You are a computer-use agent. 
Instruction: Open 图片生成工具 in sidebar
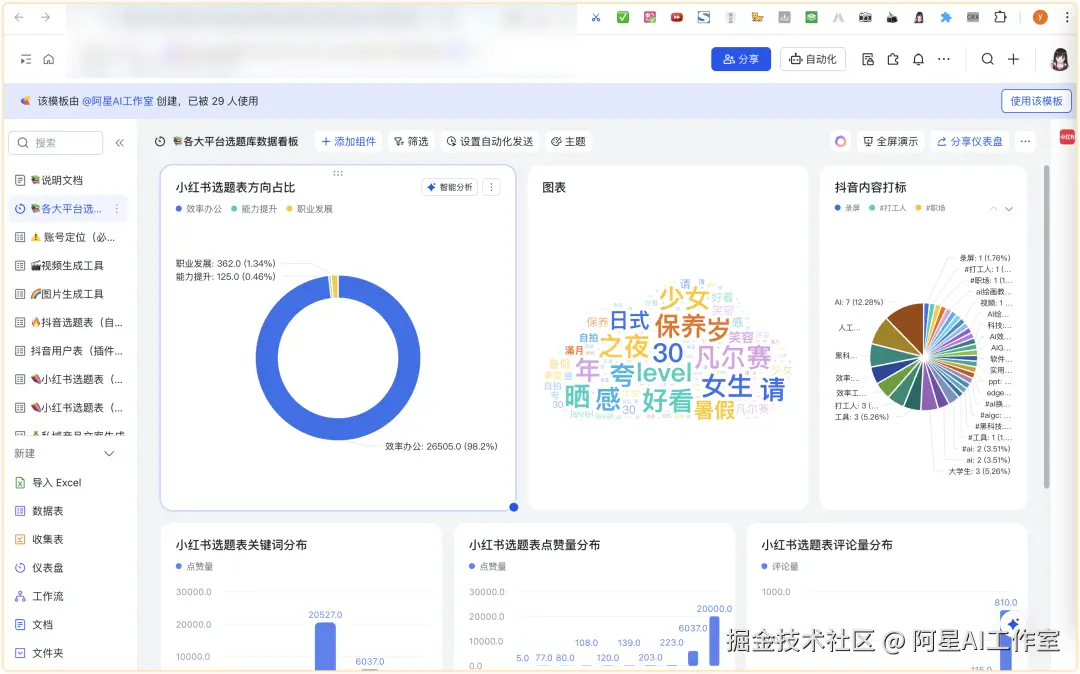tap(68, 294)
